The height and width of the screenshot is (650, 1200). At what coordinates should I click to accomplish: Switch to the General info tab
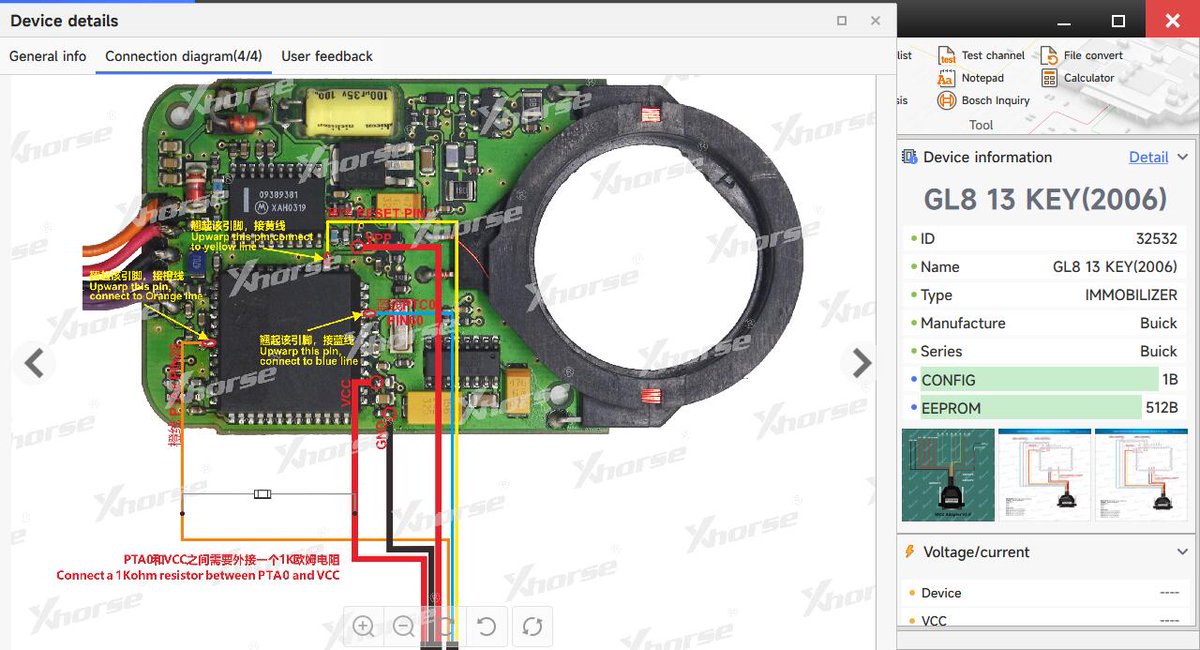pyautogui.click(x=48, y=56)
